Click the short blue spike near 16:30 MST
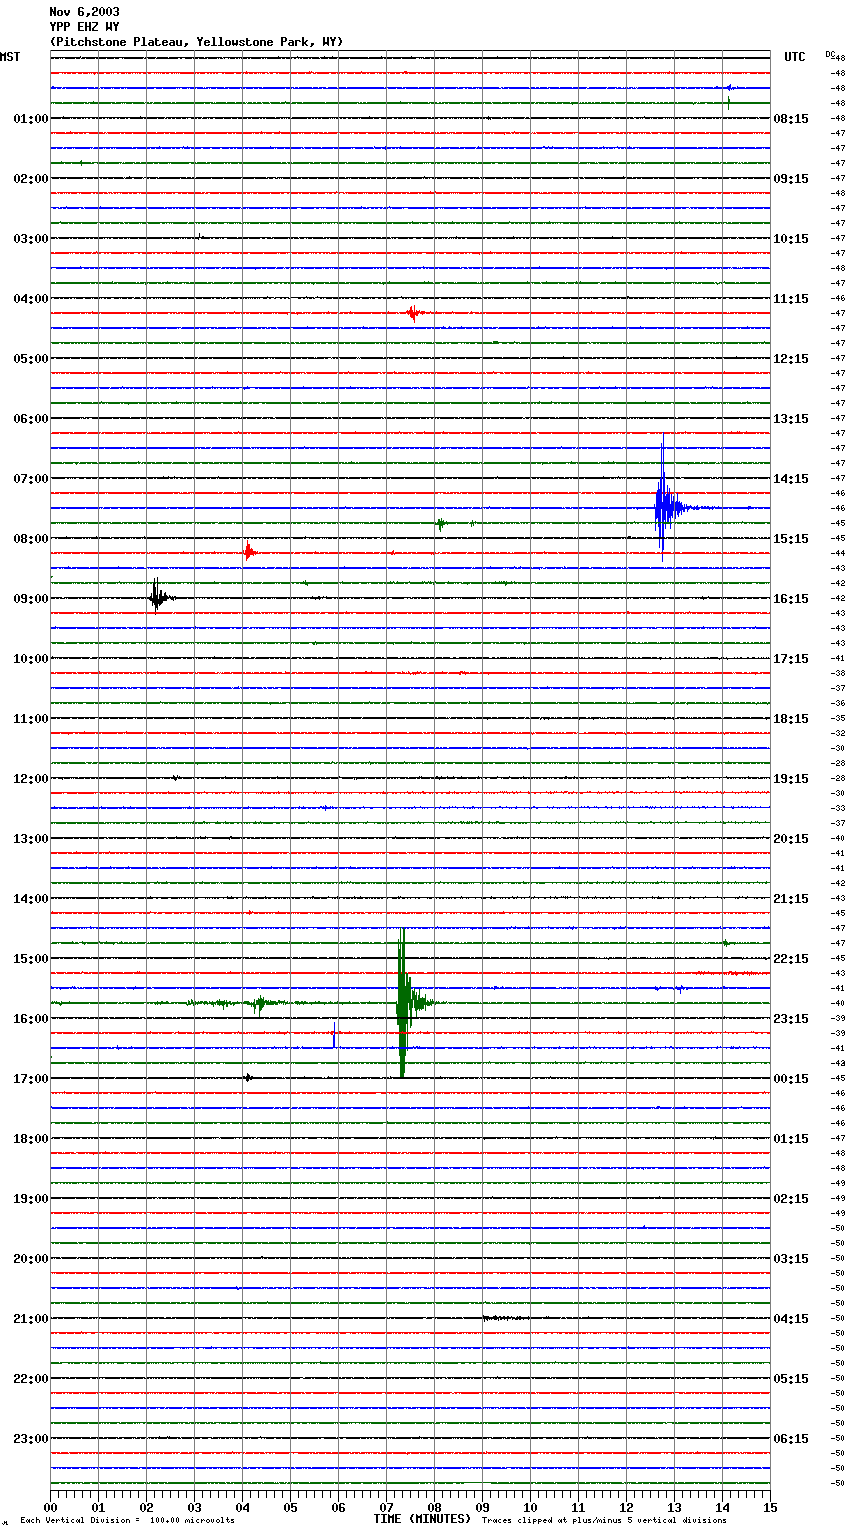The width and height of the screenshot is (850, 1534). pos(334,1037)
